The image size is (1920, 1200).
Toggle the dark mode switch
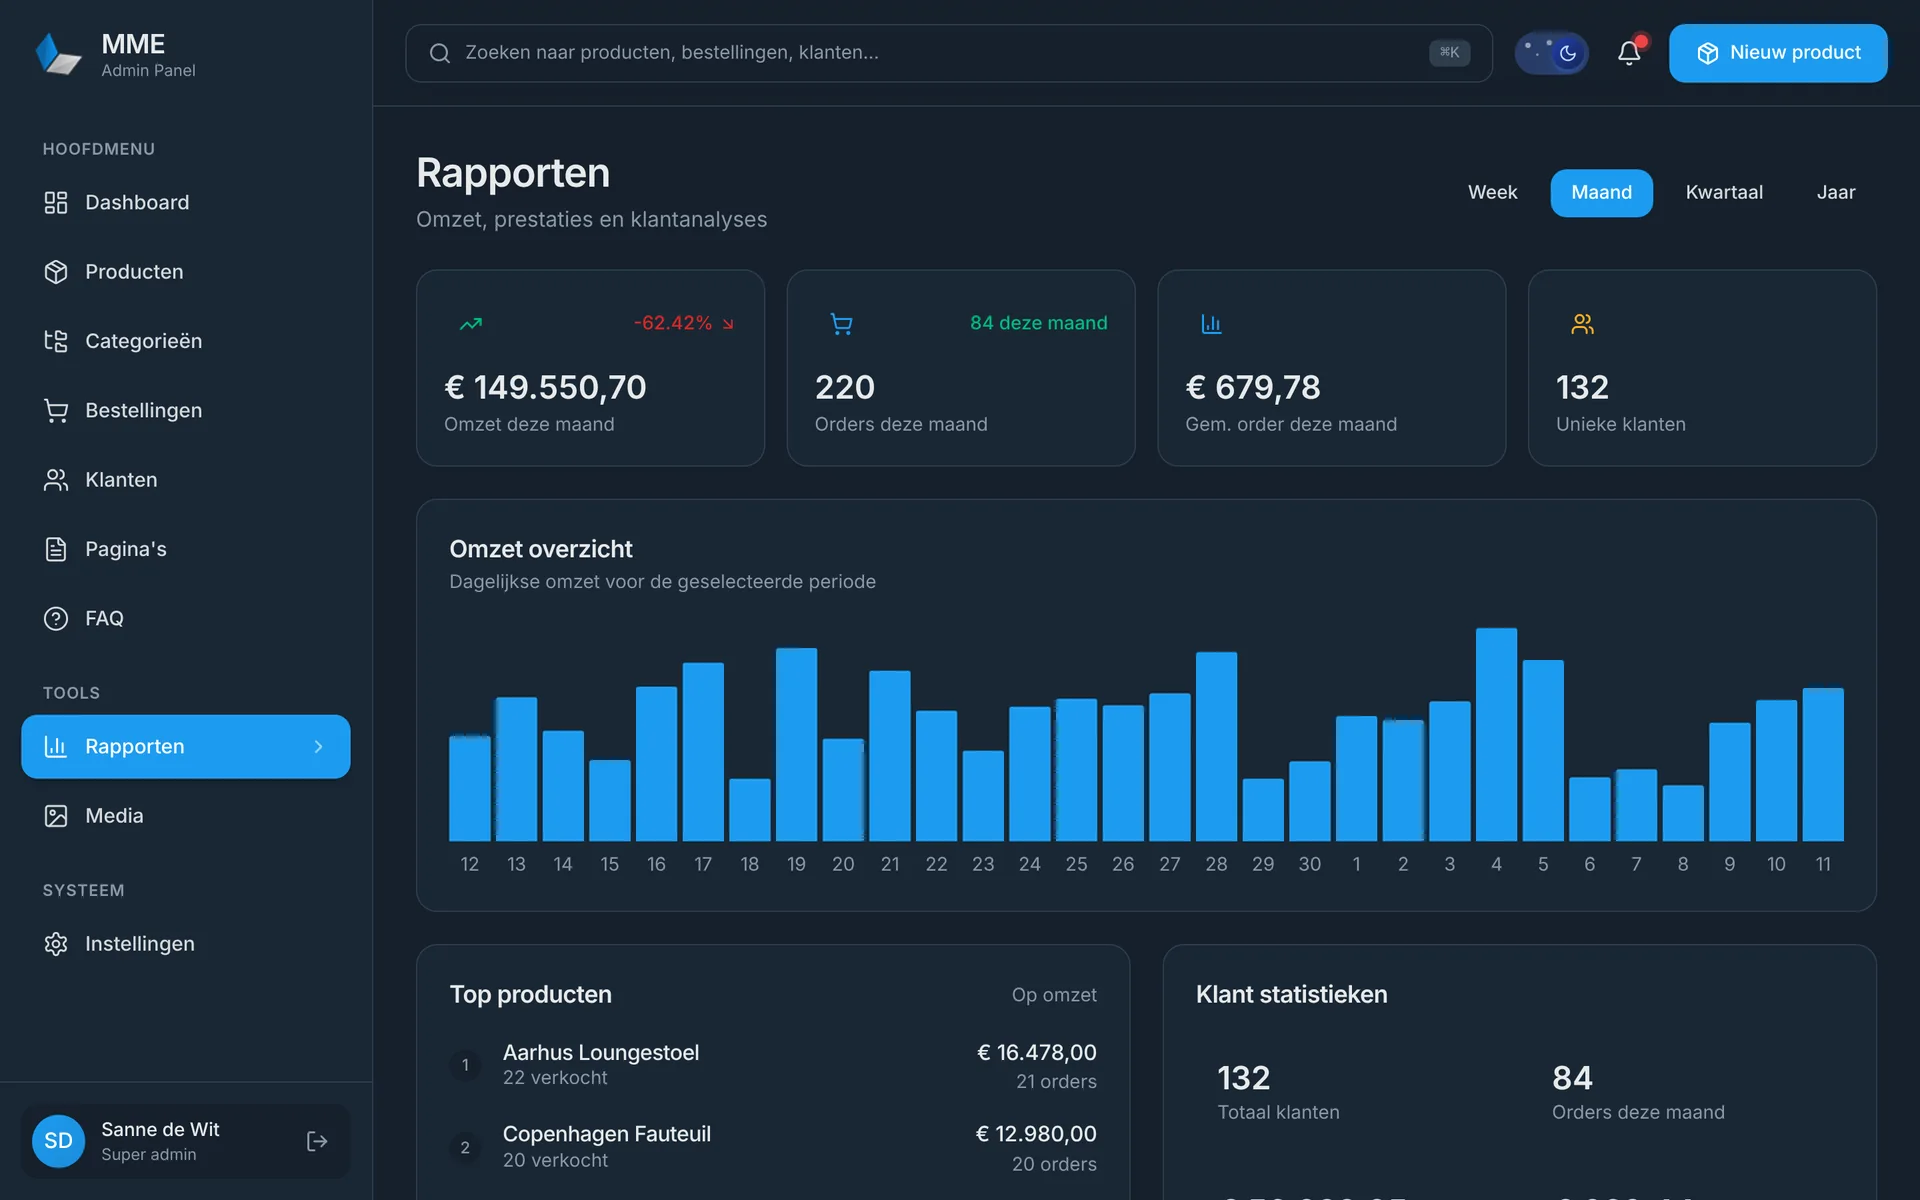point(1551,53)
